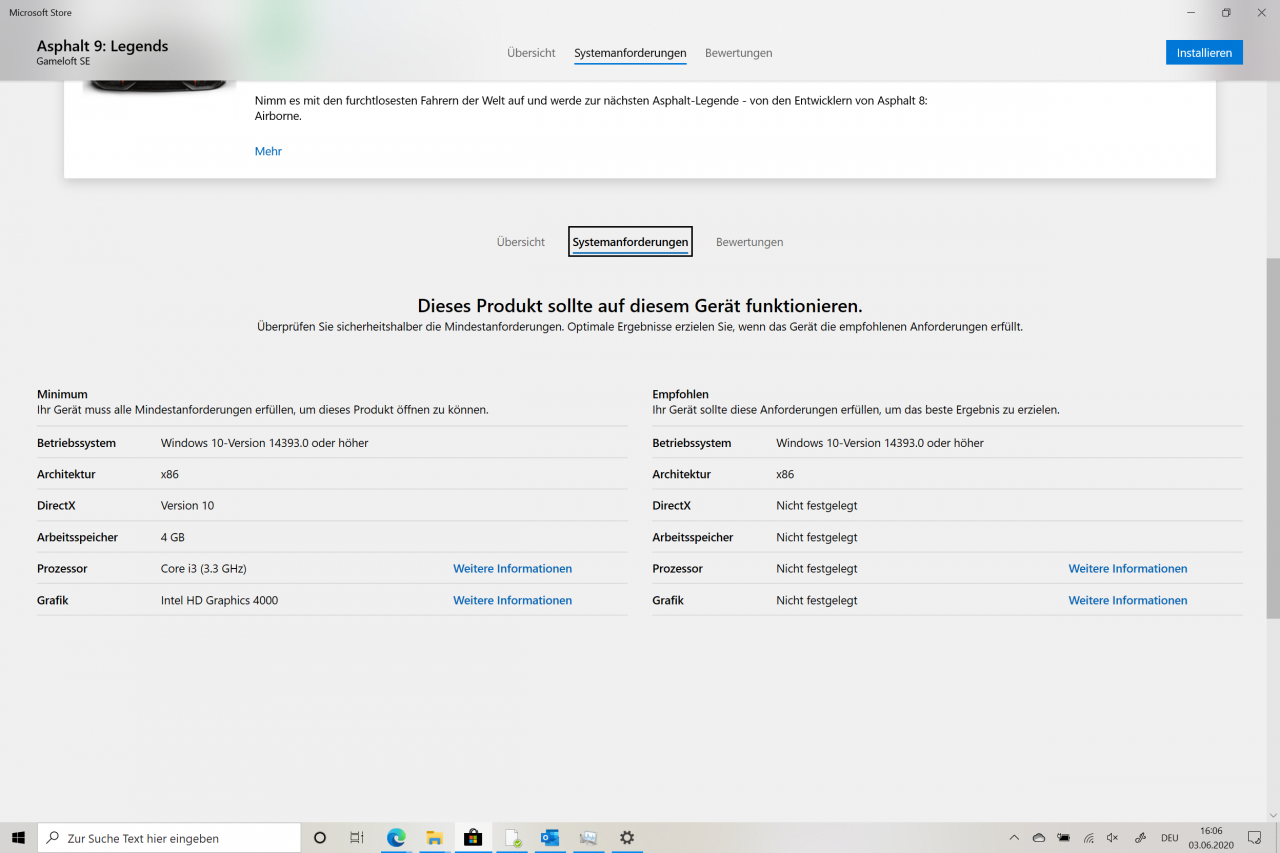Open Outlook from the taskbar
This screenshot has width=1280, height=853.
(x=550, y=838)
